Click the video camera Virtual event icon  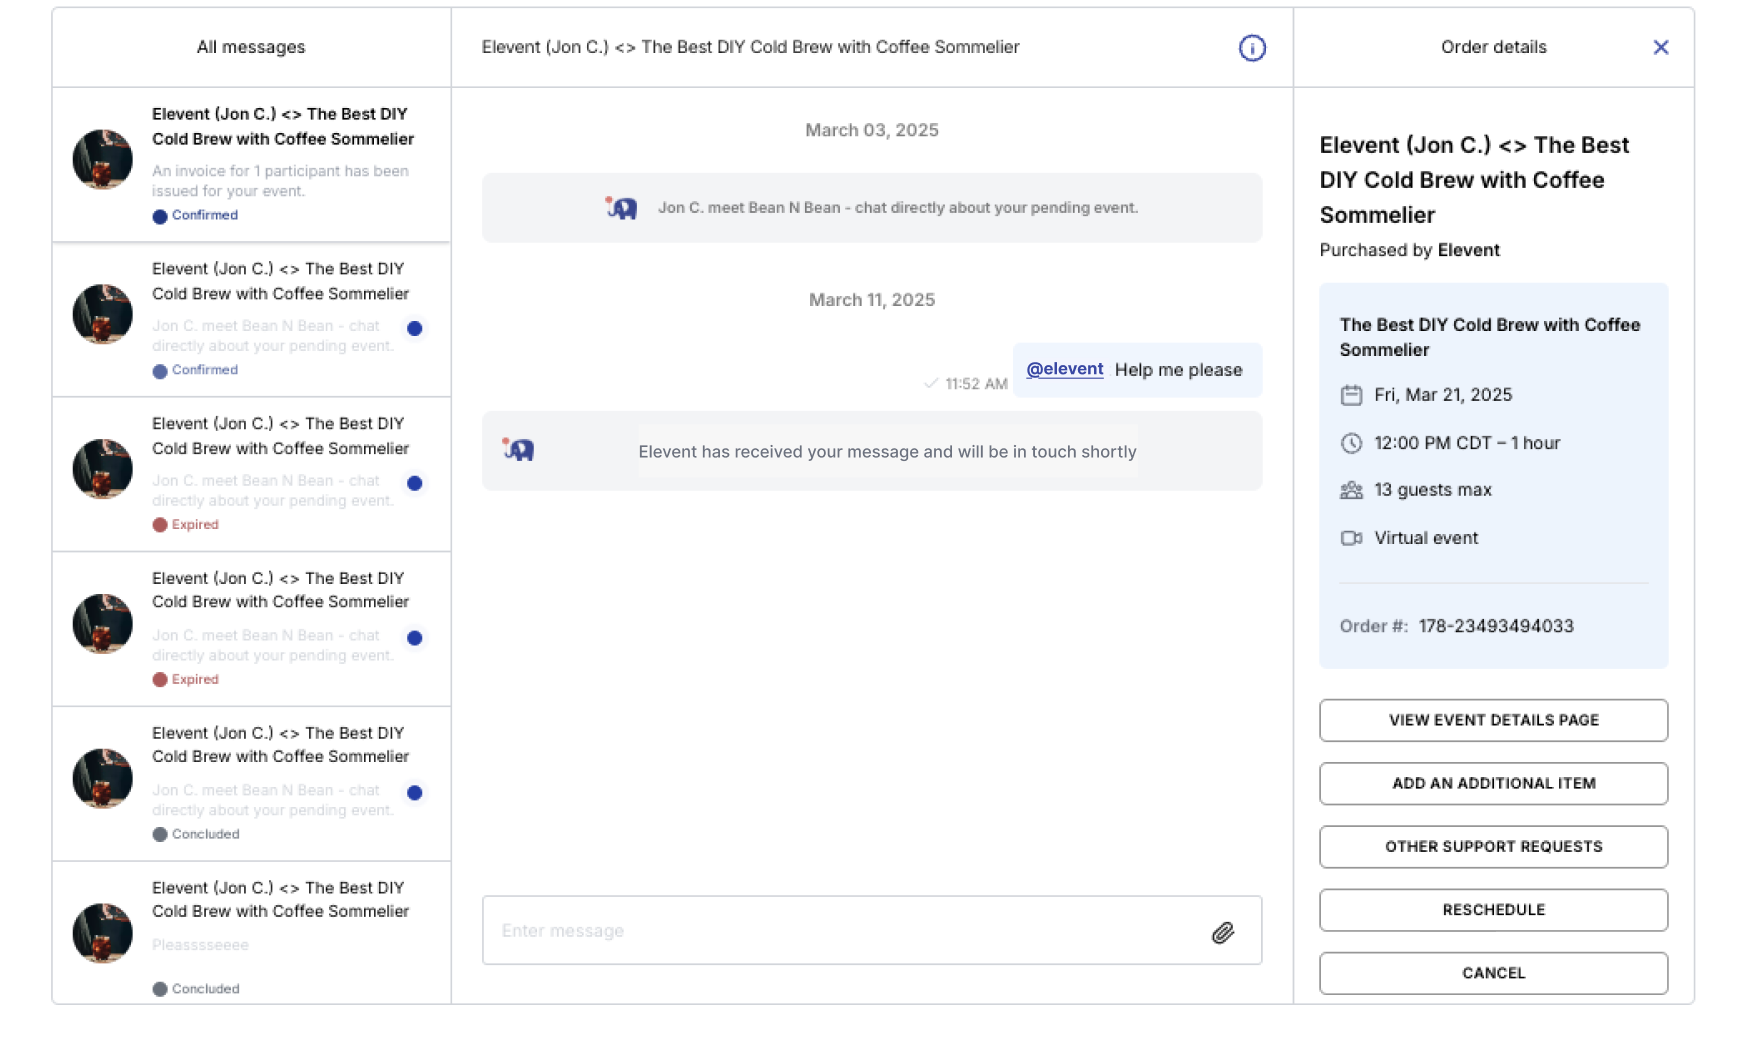coord(1350,538)
